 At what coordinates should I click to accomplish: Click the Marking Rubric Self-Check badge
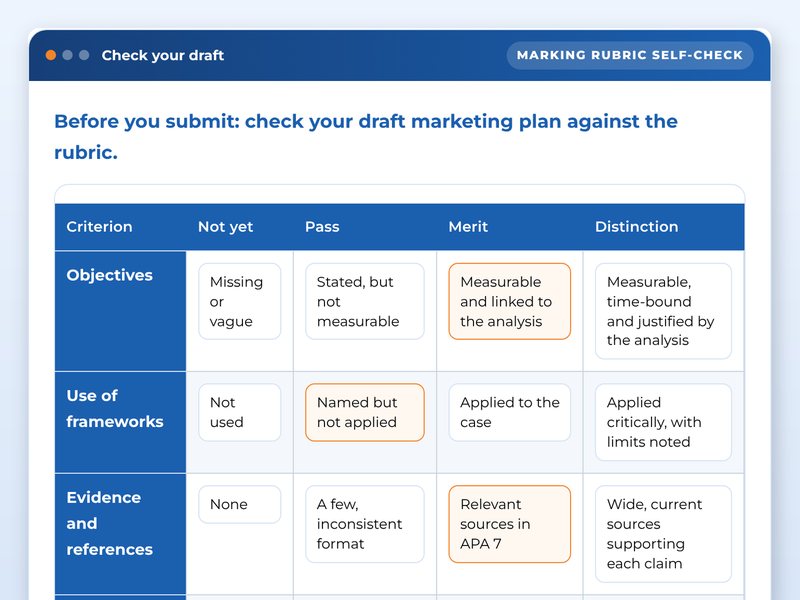coord(630,55)
